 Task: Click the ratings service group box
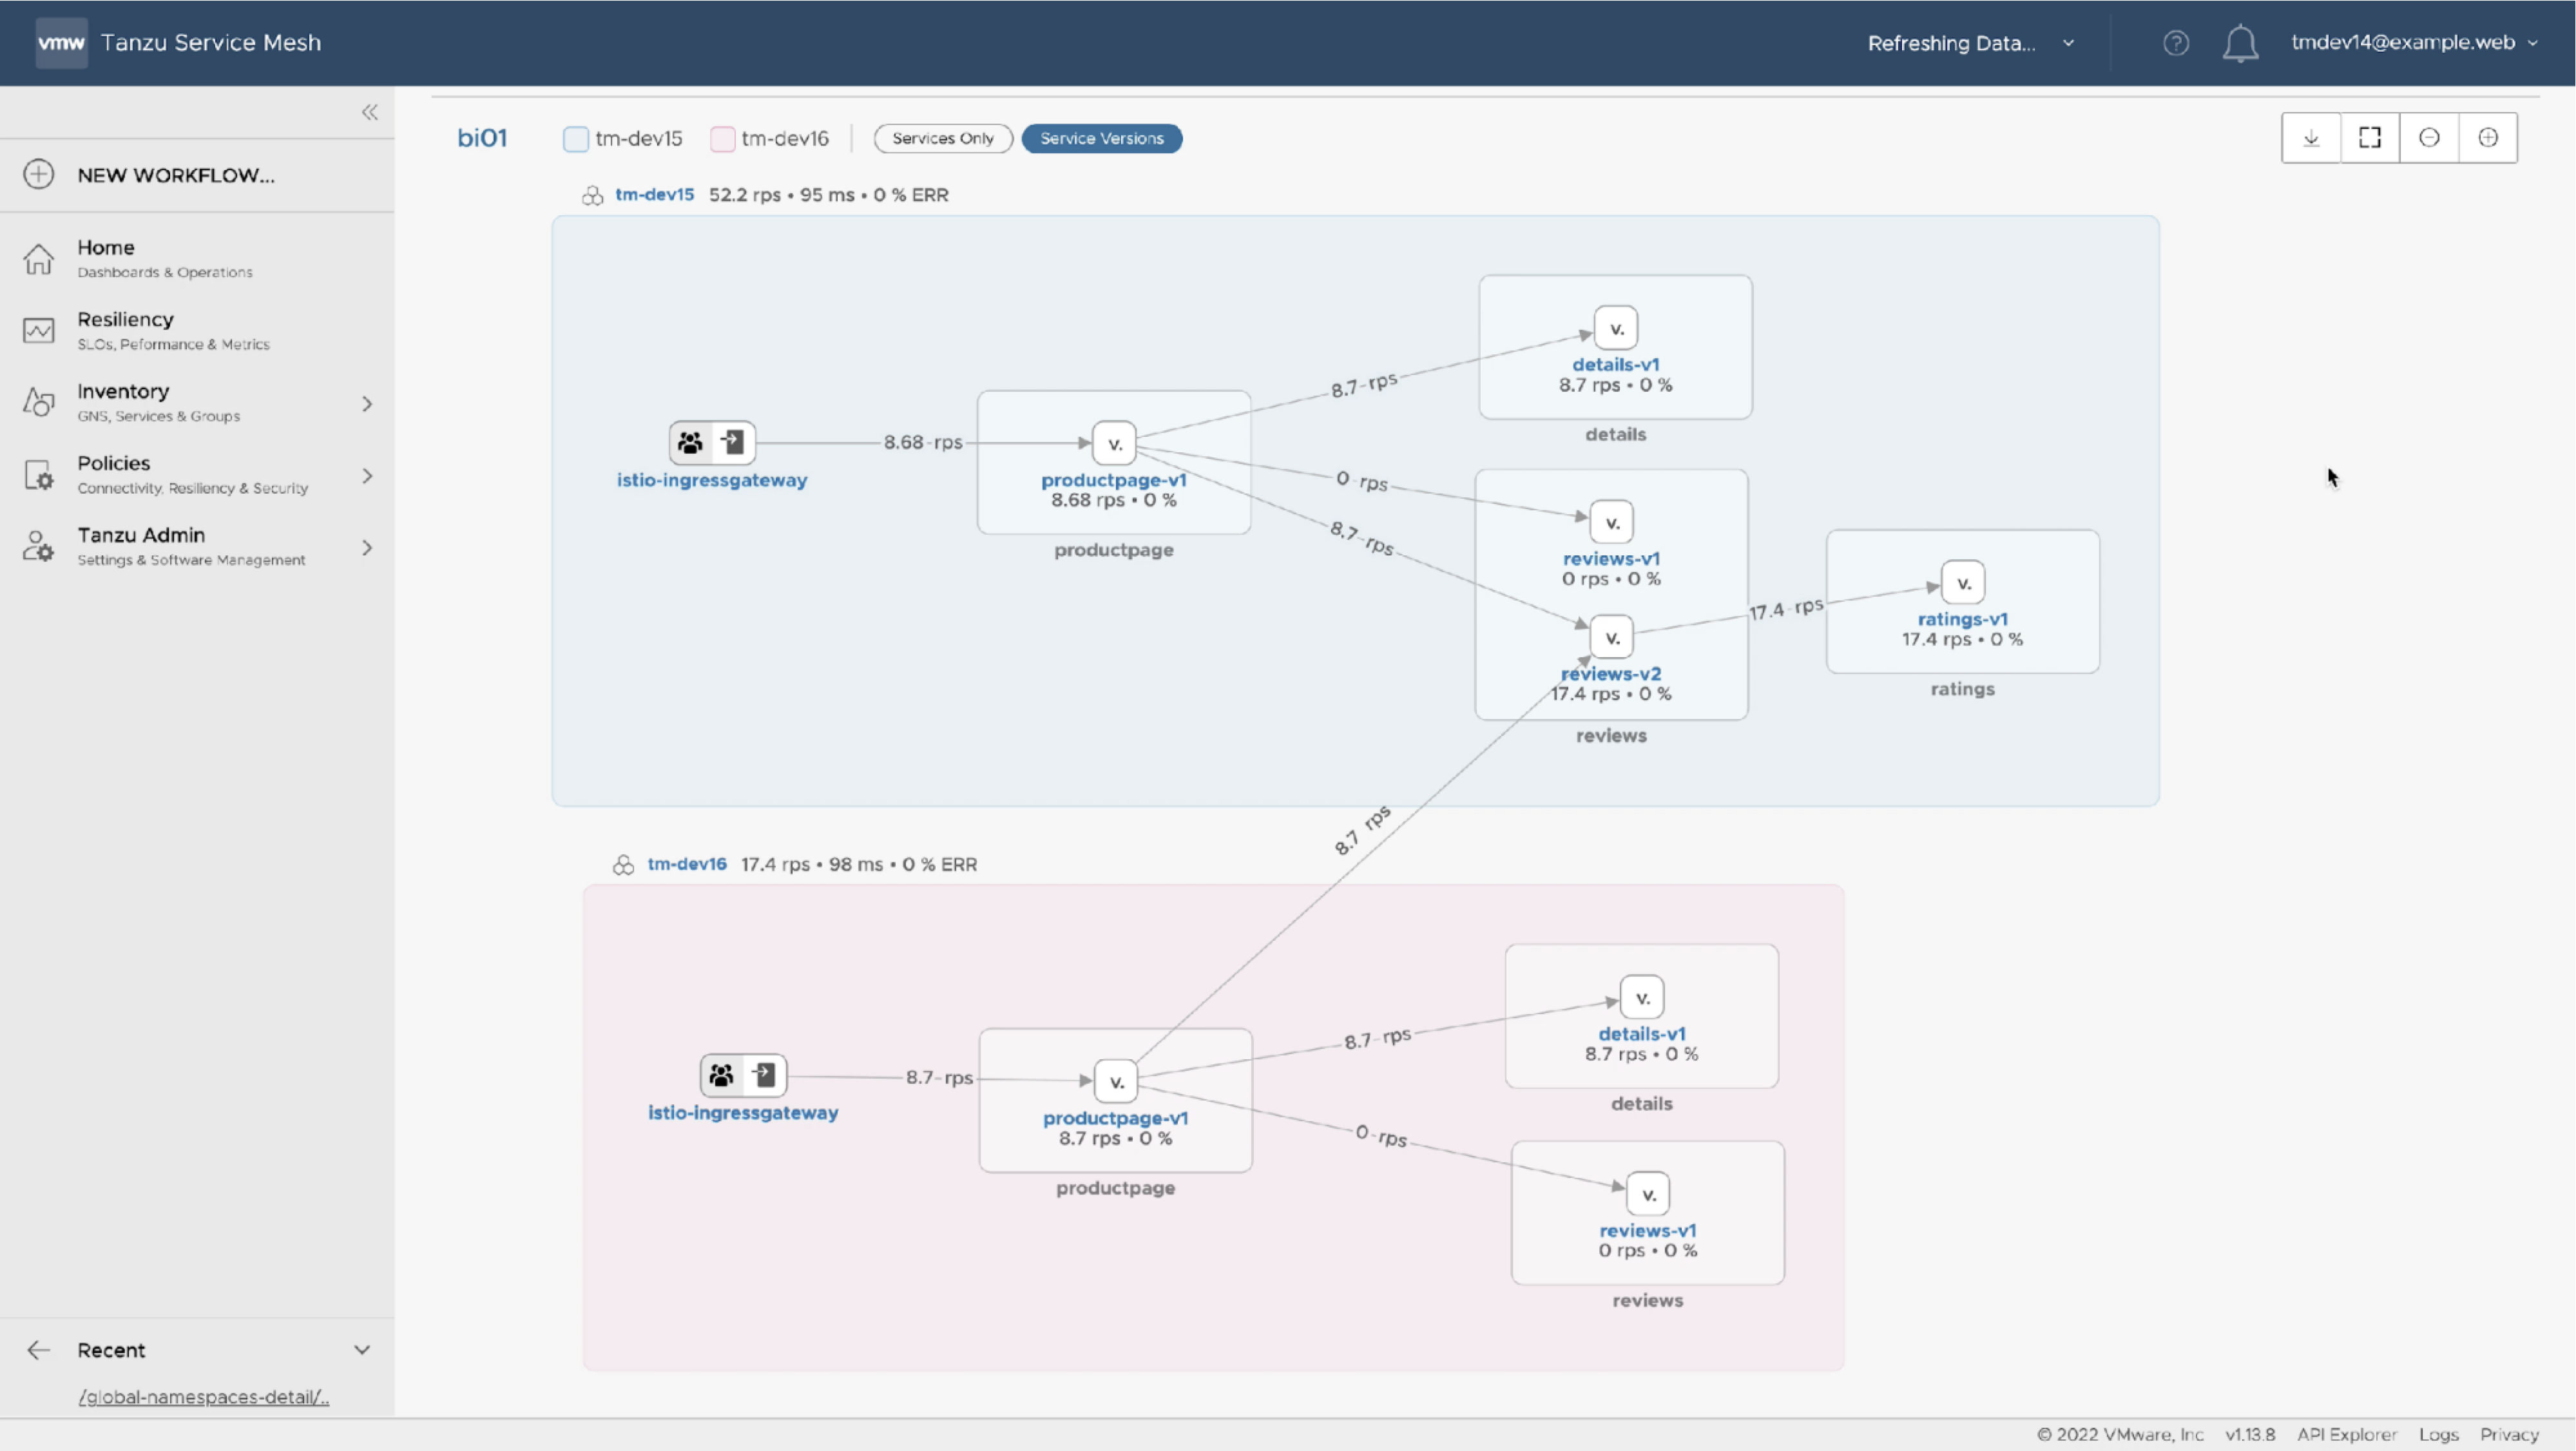(x=1963, y=601)
